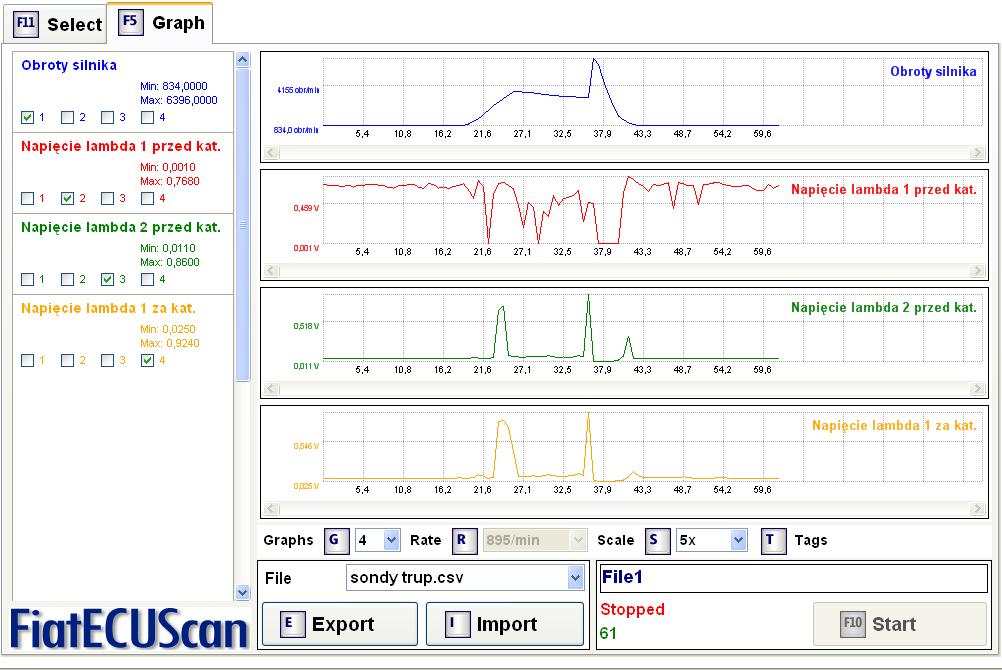Enable graph 3 checkbox for Napięcie lambda 1 przed kat.
1002x670 pixels.
(x=108, y=198)
